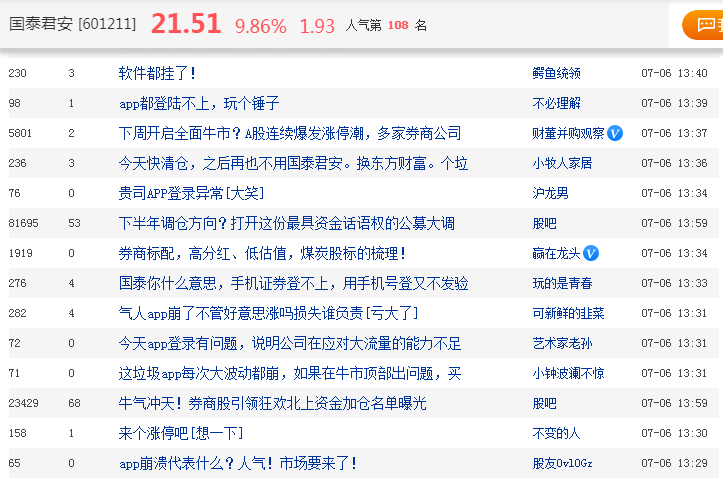Image resolution: width=723 pixels, height=481 pixels.
Task: Open the post 下周开启全面牛市?A股连续爆发涨停潮
Action: coord(290,133)
